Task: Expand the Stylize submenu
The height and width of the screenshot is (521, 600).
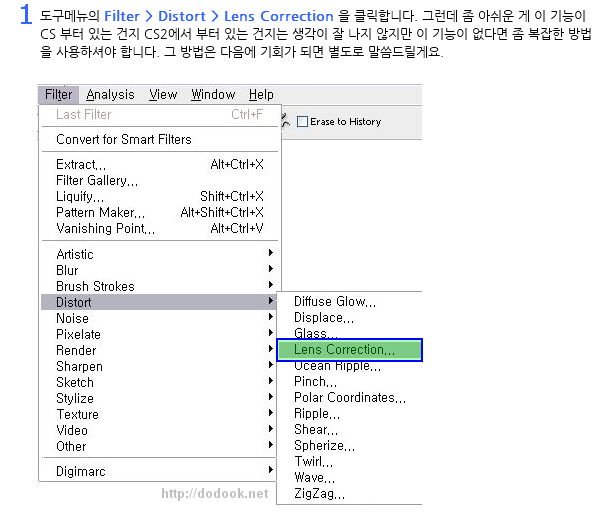Action: pos(159,399)
